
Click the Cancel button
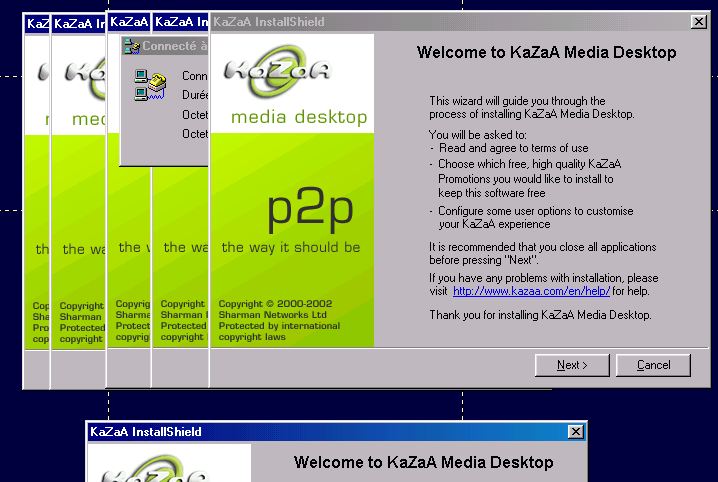[x=653, y=365]
